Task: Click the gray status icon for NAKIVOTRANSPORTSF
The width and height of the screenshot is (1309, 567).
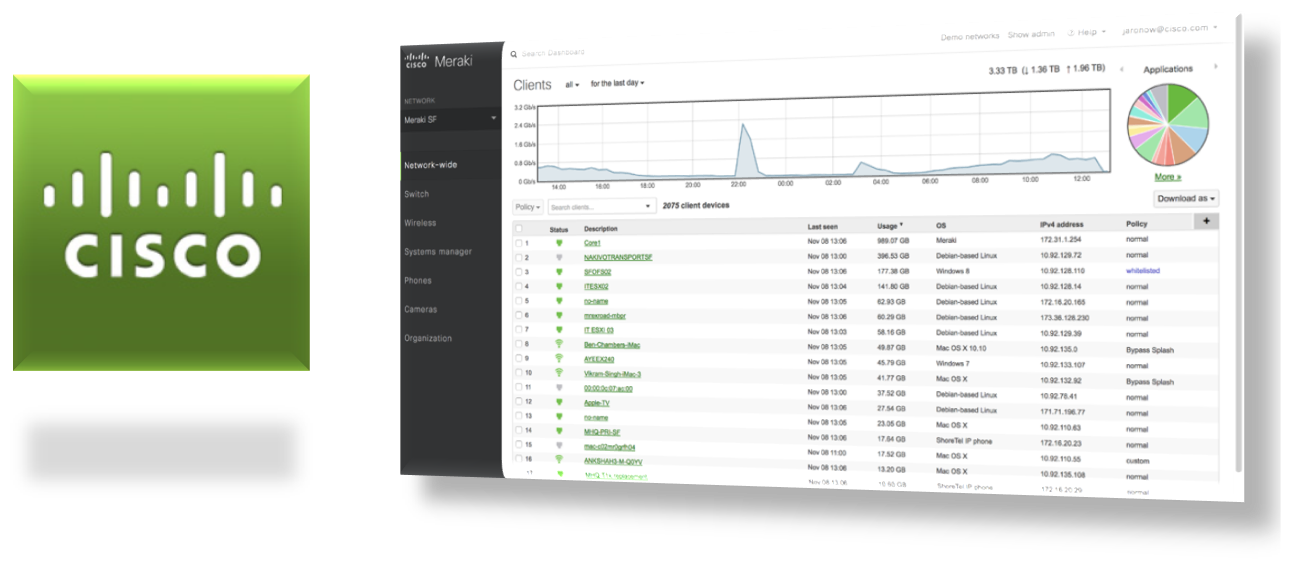Action: point(560,258)
